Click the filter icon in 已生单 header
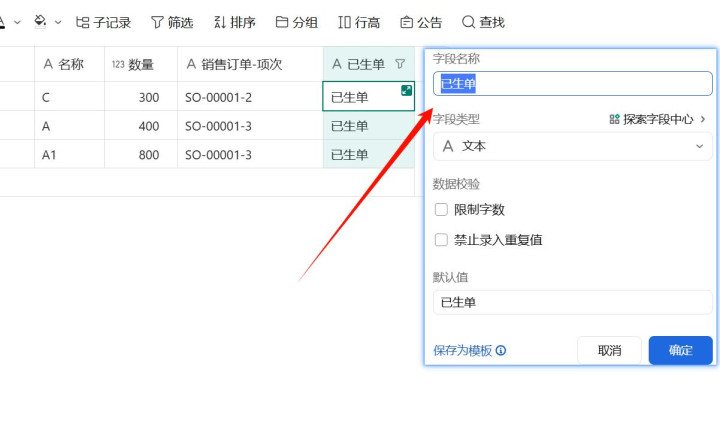 400,64
